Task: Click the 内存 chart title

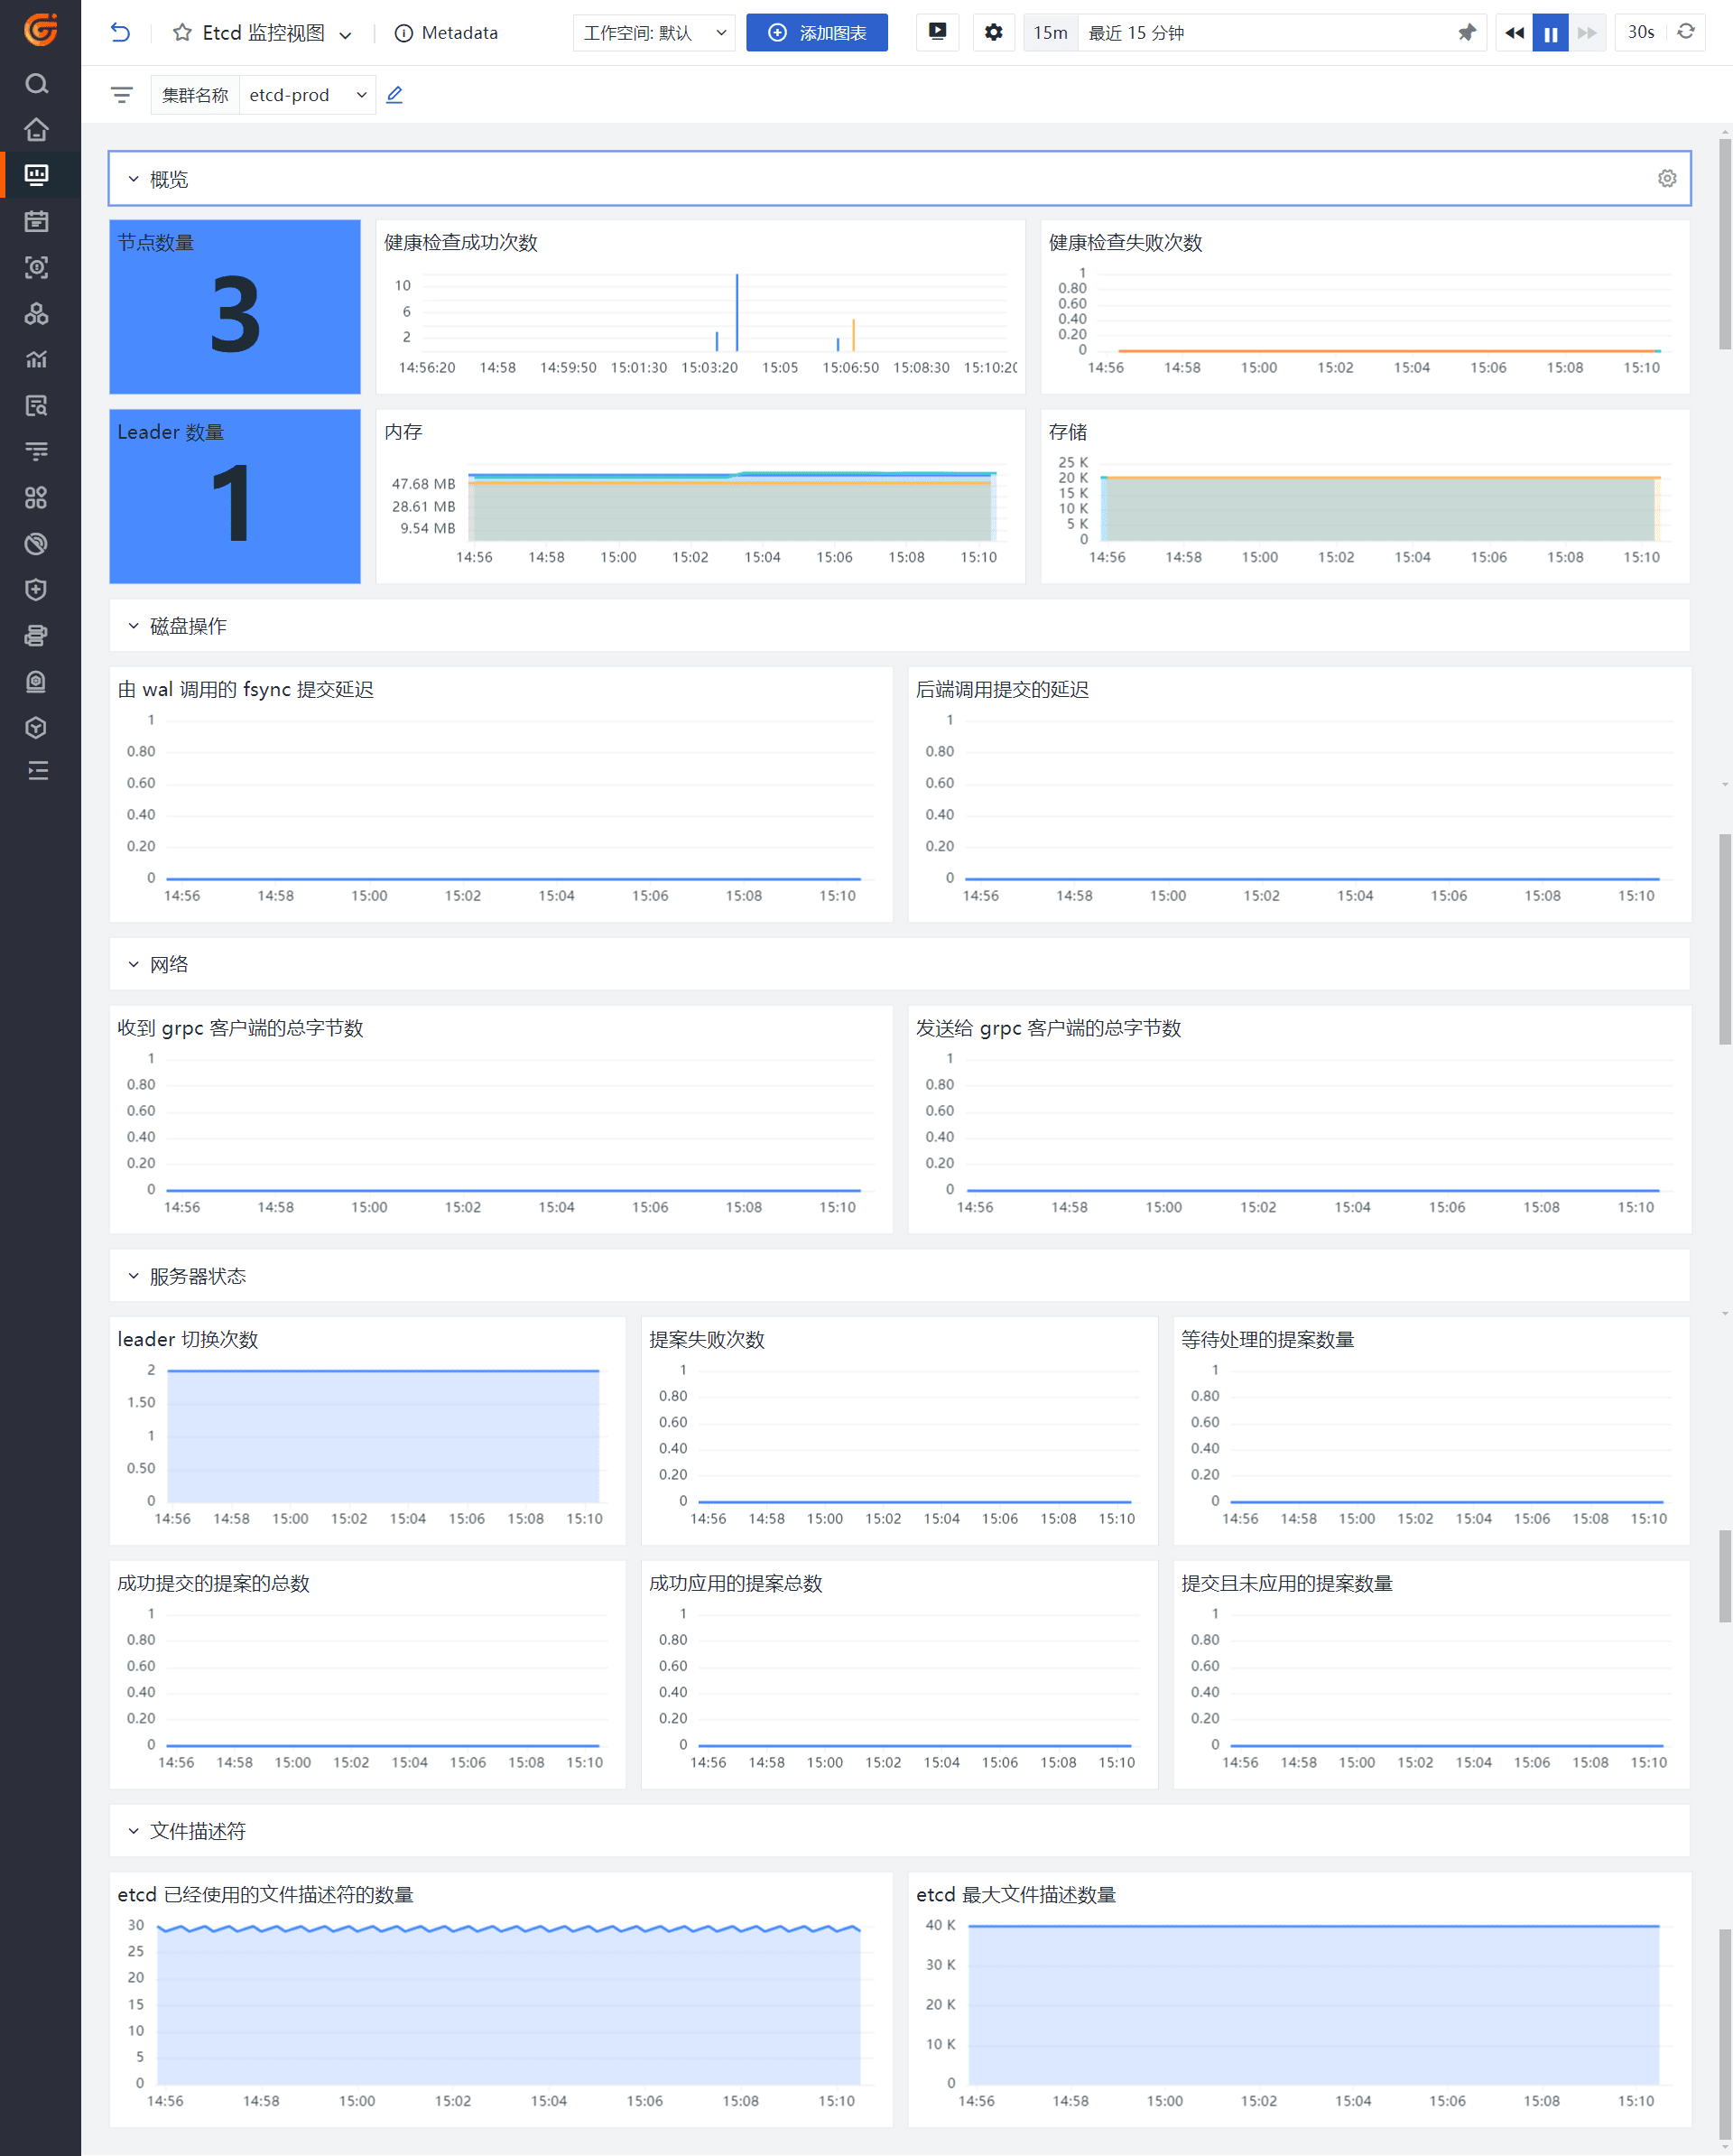Action: [x=403, y=432]
